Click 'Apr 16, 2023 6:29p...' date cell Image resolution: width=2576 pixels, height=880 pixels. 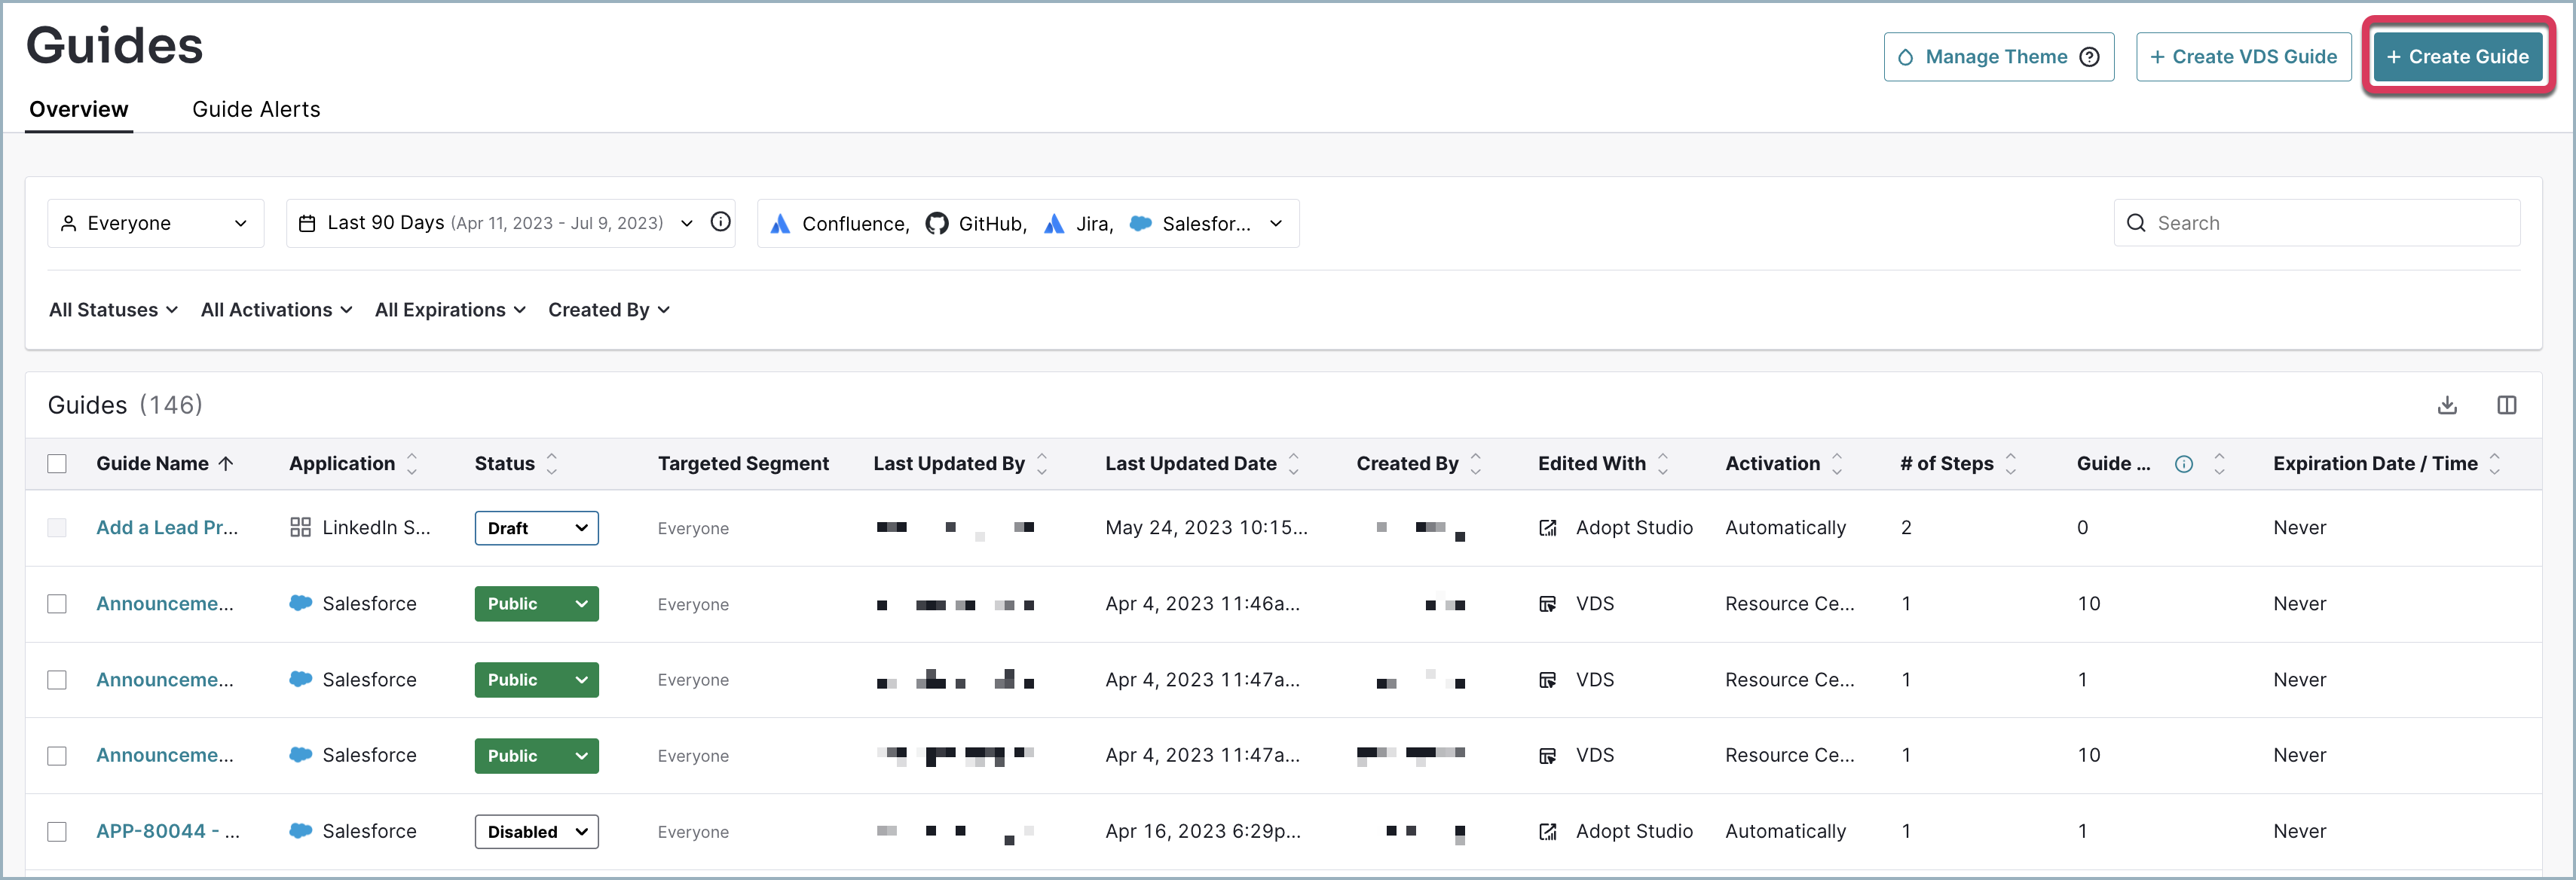click(1203, 831)
